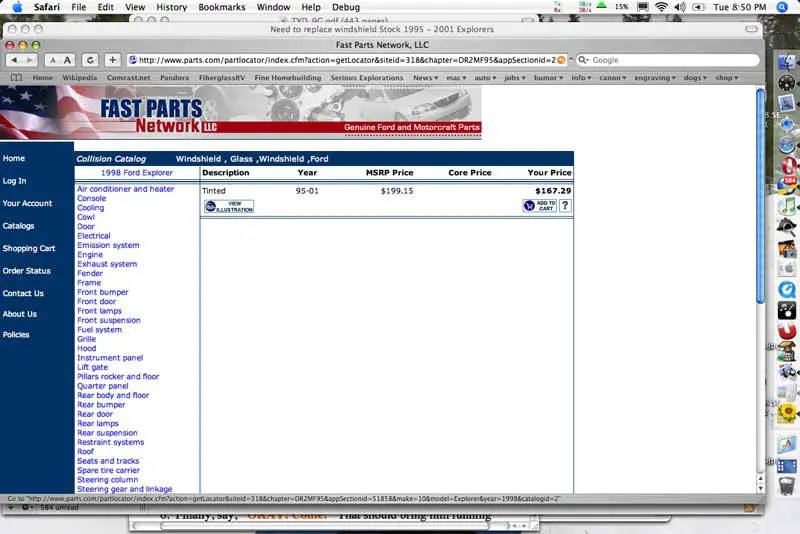Image resolution: width=800 pixels, height=534 pixels.
Task: Open the Air conditioner and heater category
Action: click(126, 189)
